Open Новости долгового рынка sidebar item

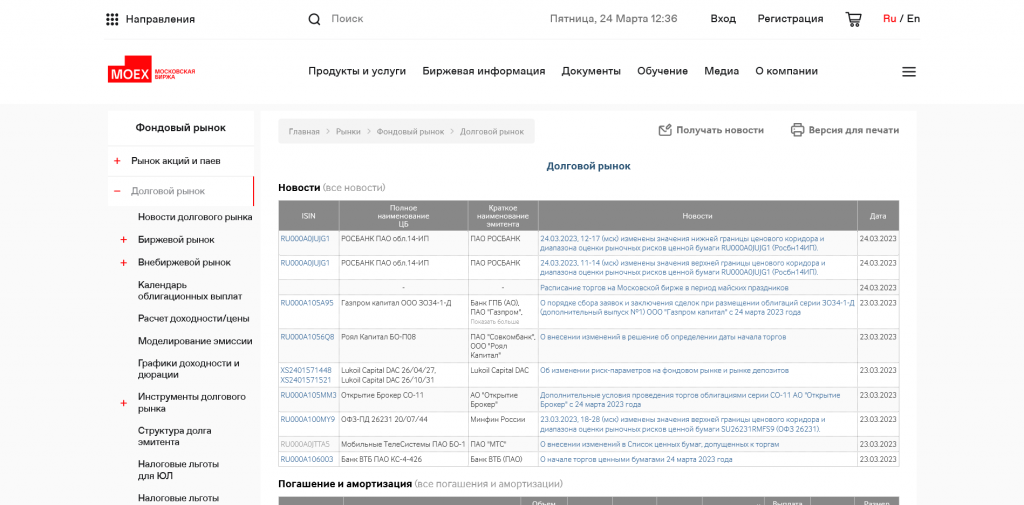195,217
